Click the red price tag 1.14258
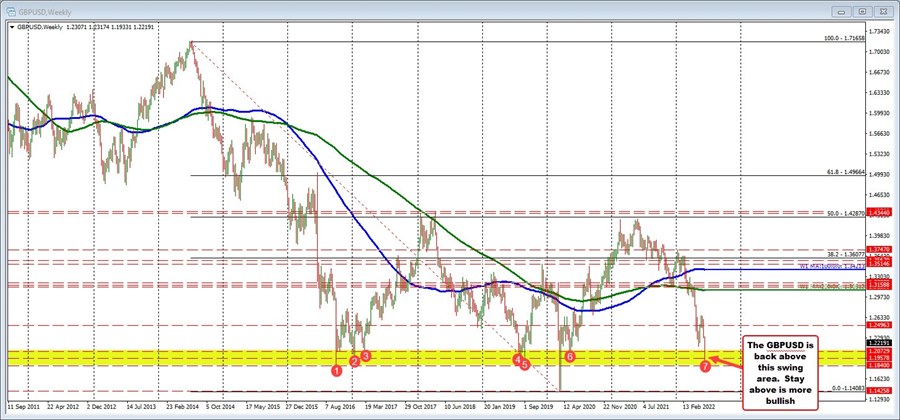900x420 pixels. 878,391
